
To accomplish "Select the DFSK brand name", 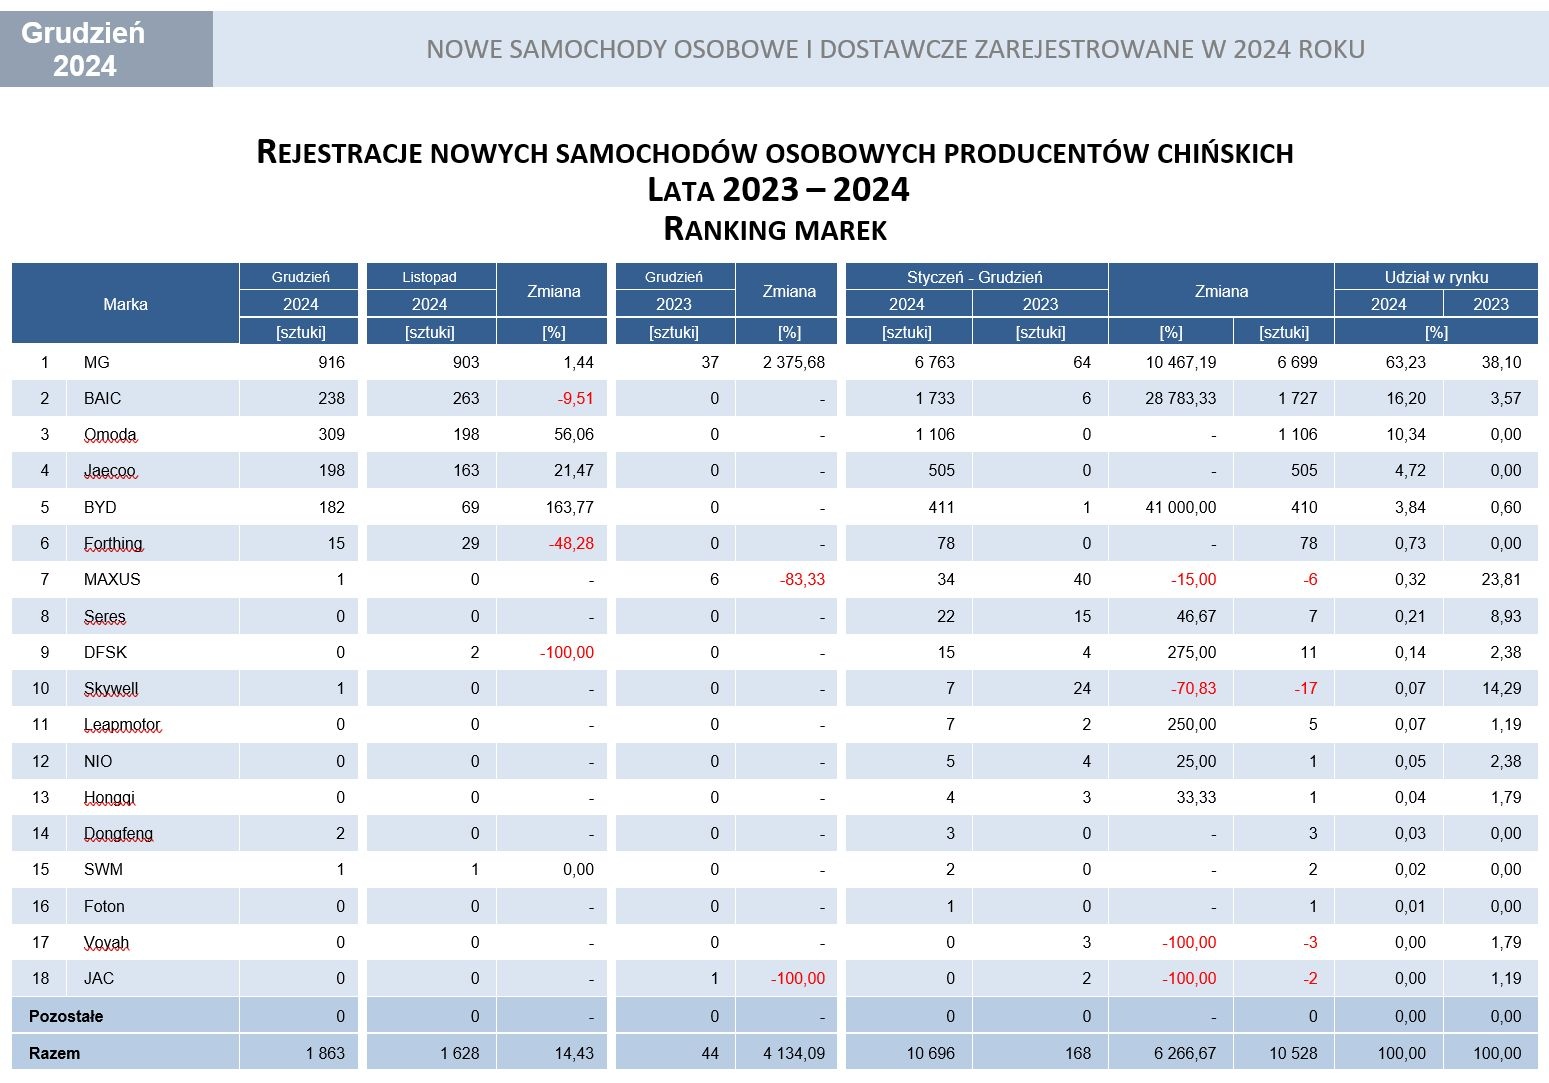I will coord(105,652).
